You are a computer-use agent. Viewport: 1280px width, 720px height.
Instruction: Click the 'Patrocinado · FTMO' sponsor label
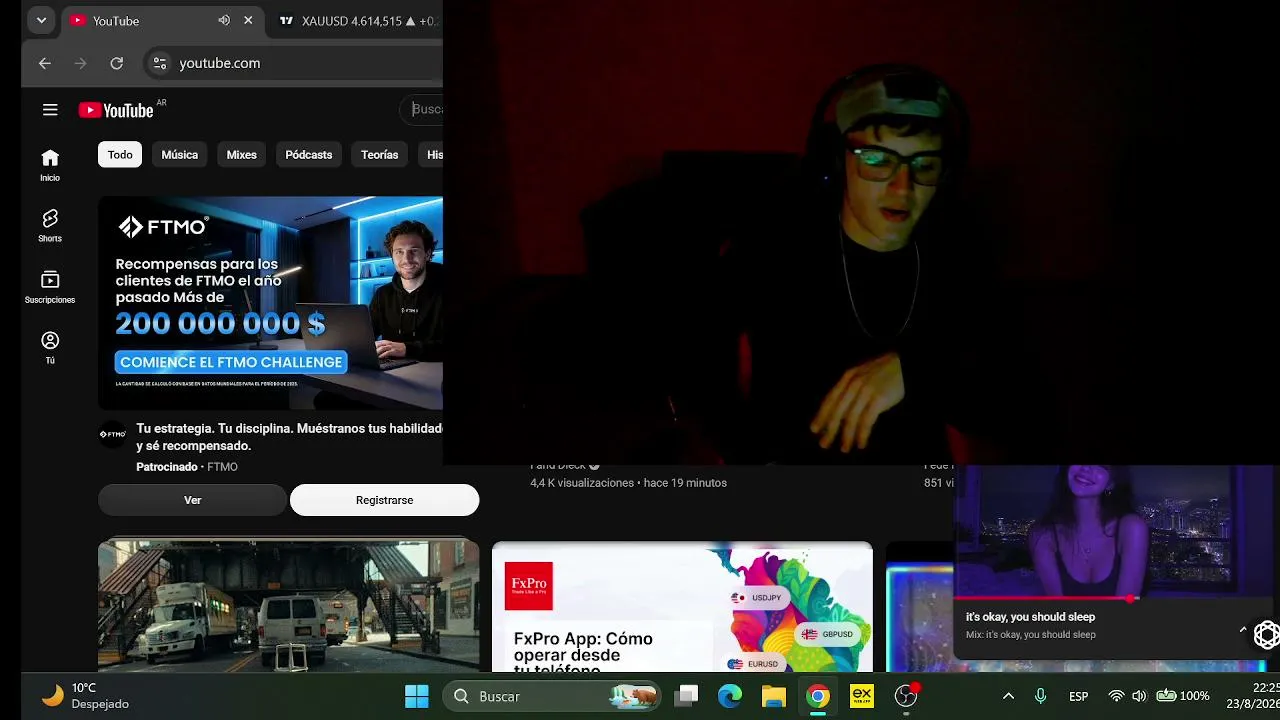tap(187, 467)
